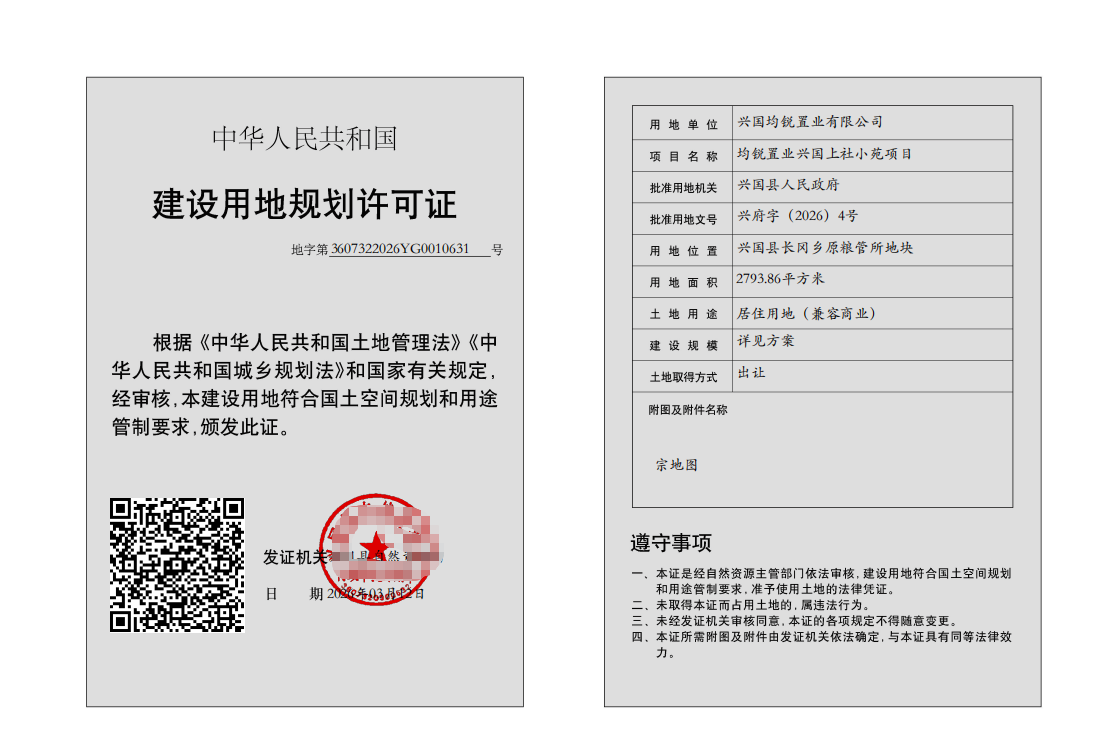Select the 居住用地（兼容商业） land use cell
The width and height of the screenshot is (1118, 740).
point(807,313)
